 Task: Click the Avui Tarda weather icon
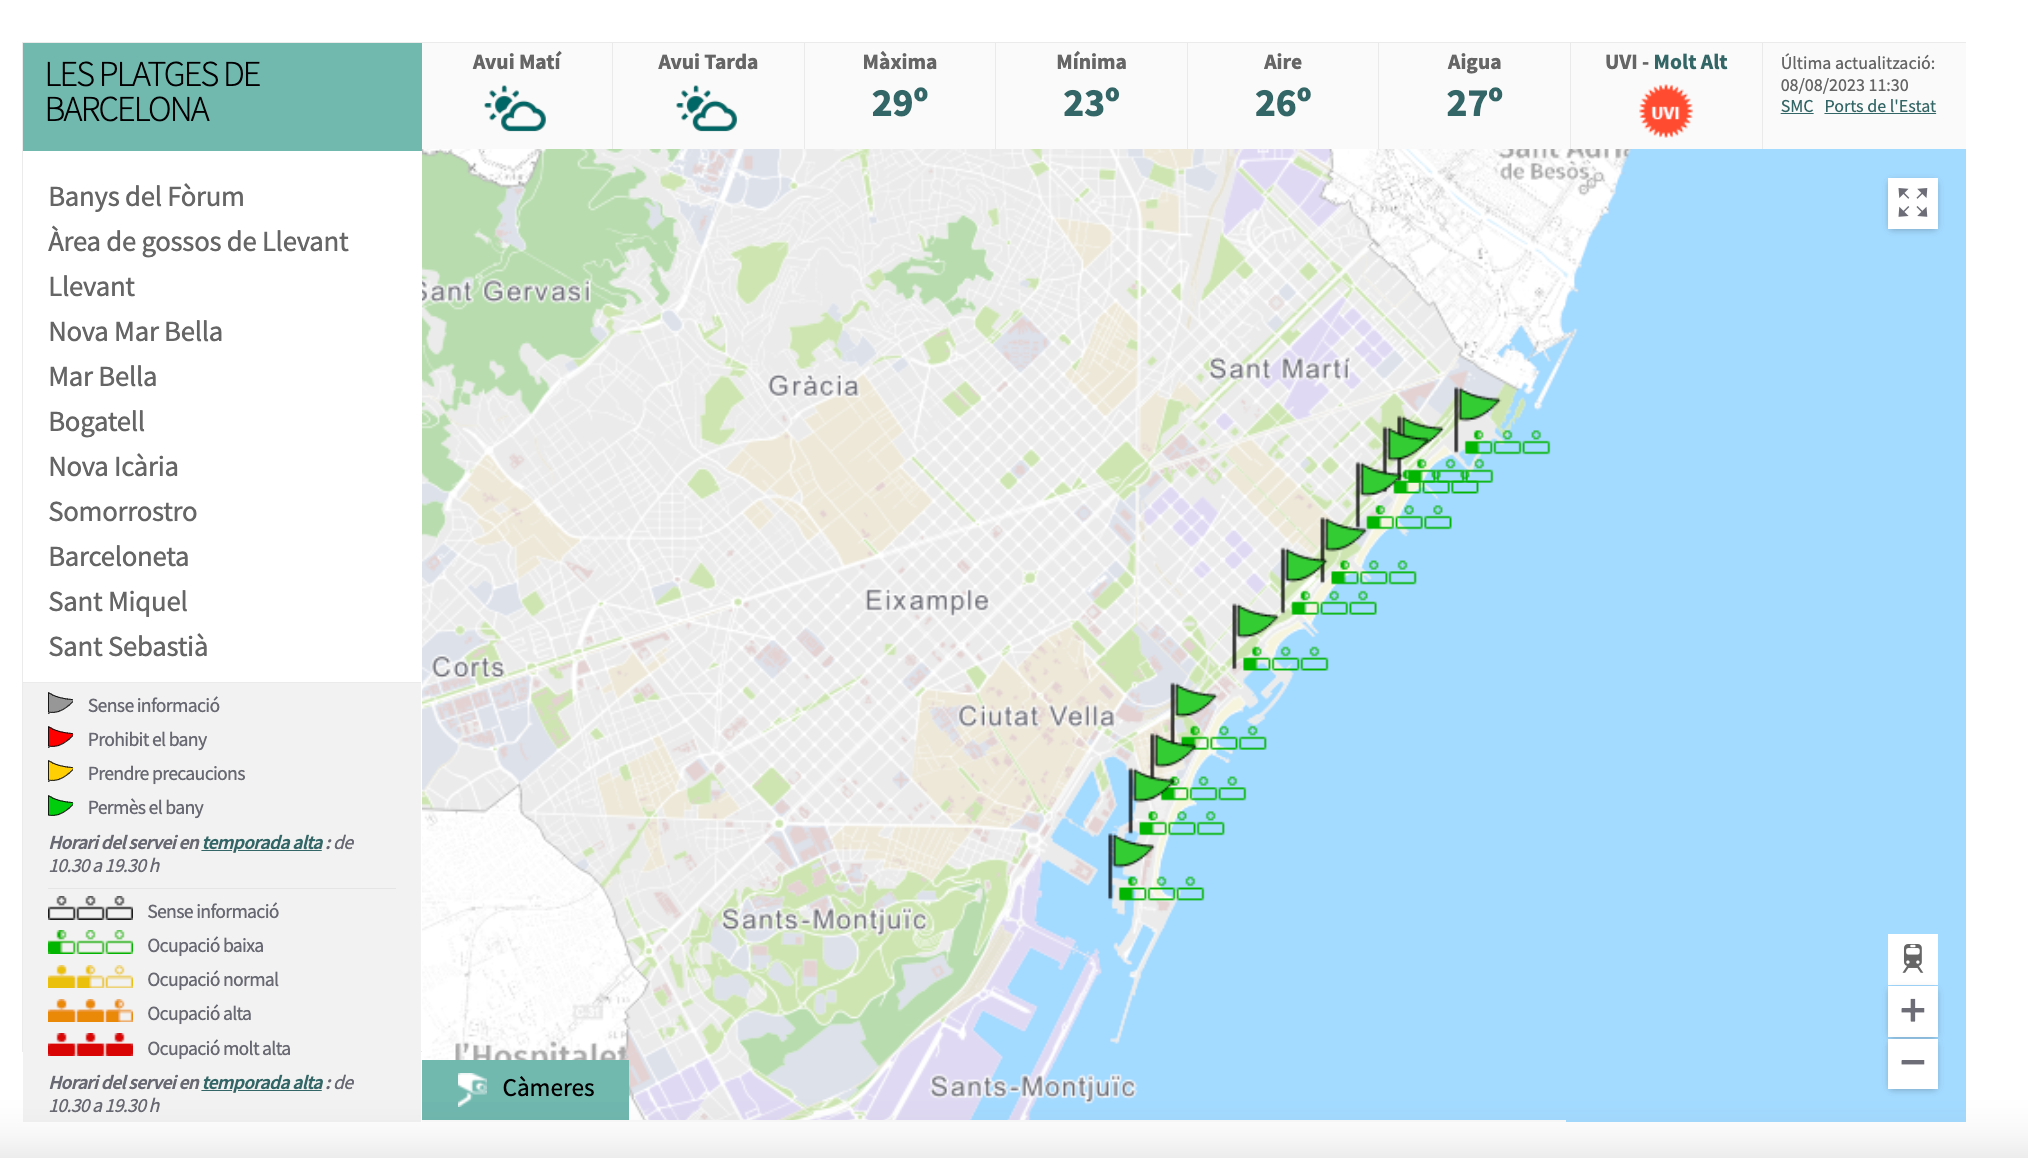tap(707, 109)
